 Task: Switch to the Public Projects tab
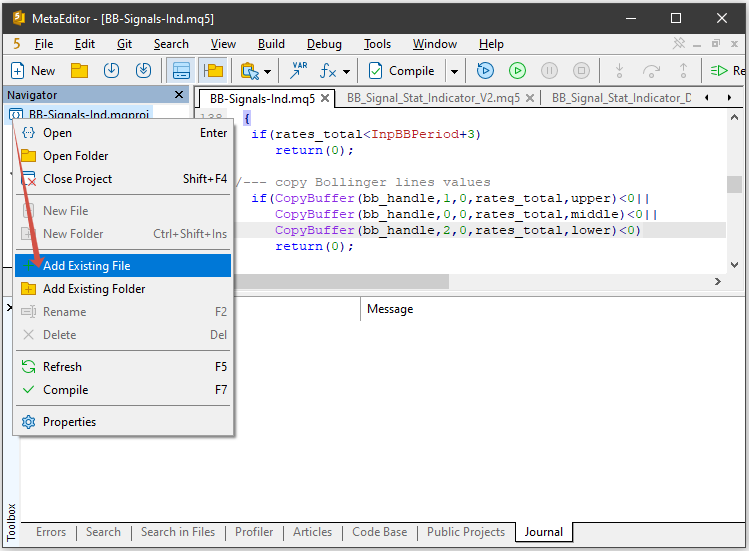466,532
